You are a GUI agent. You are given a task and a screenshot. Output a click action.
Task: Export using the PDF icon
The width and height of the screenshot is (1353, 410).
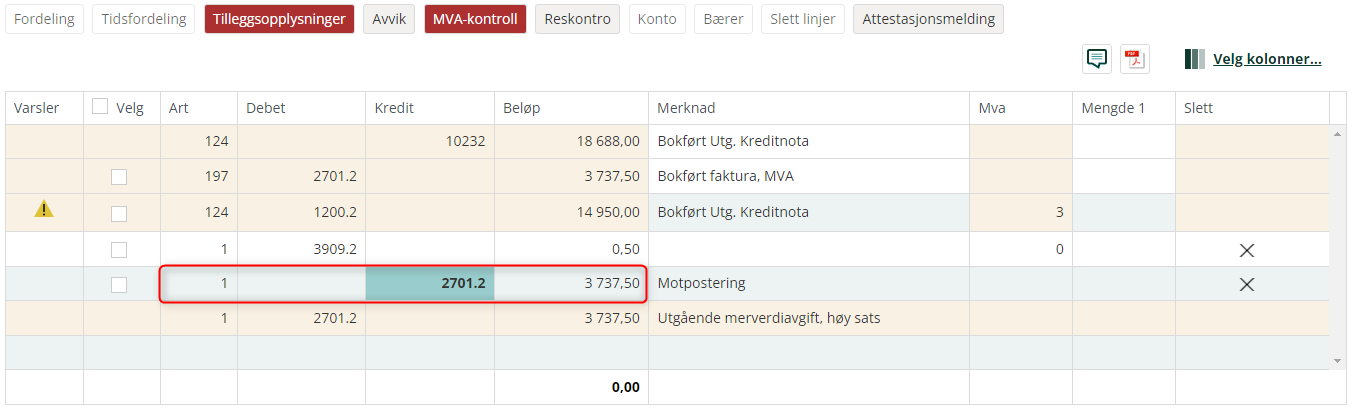pyautogui.click(x=1135, y=59)
